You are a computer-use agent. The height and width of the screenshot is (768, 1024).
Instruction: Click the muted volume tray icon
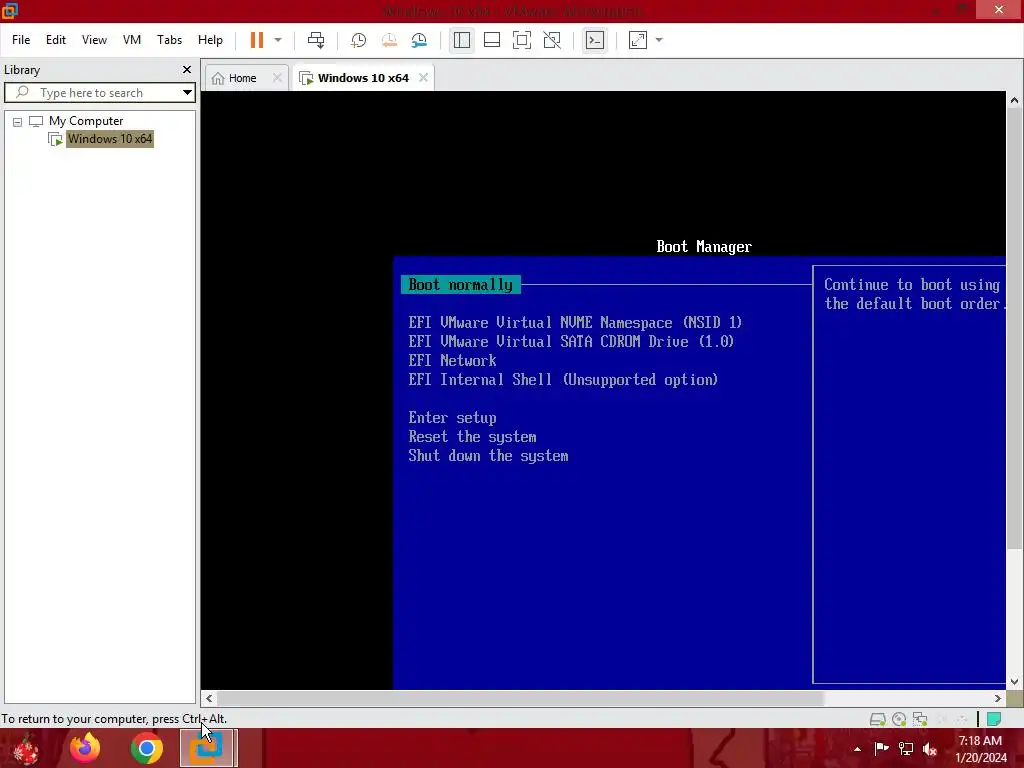pos(930,749)
